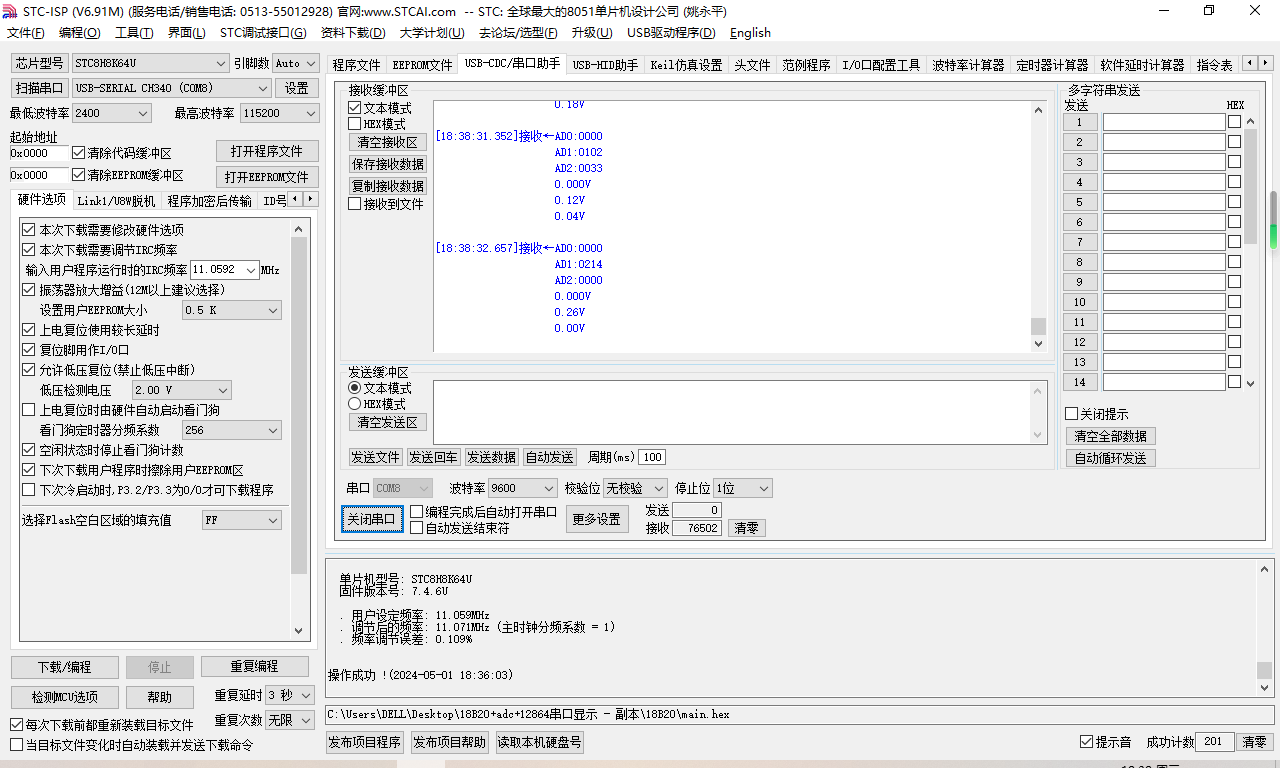Switch to the 波特率计算器 tab

click(968, 65)
